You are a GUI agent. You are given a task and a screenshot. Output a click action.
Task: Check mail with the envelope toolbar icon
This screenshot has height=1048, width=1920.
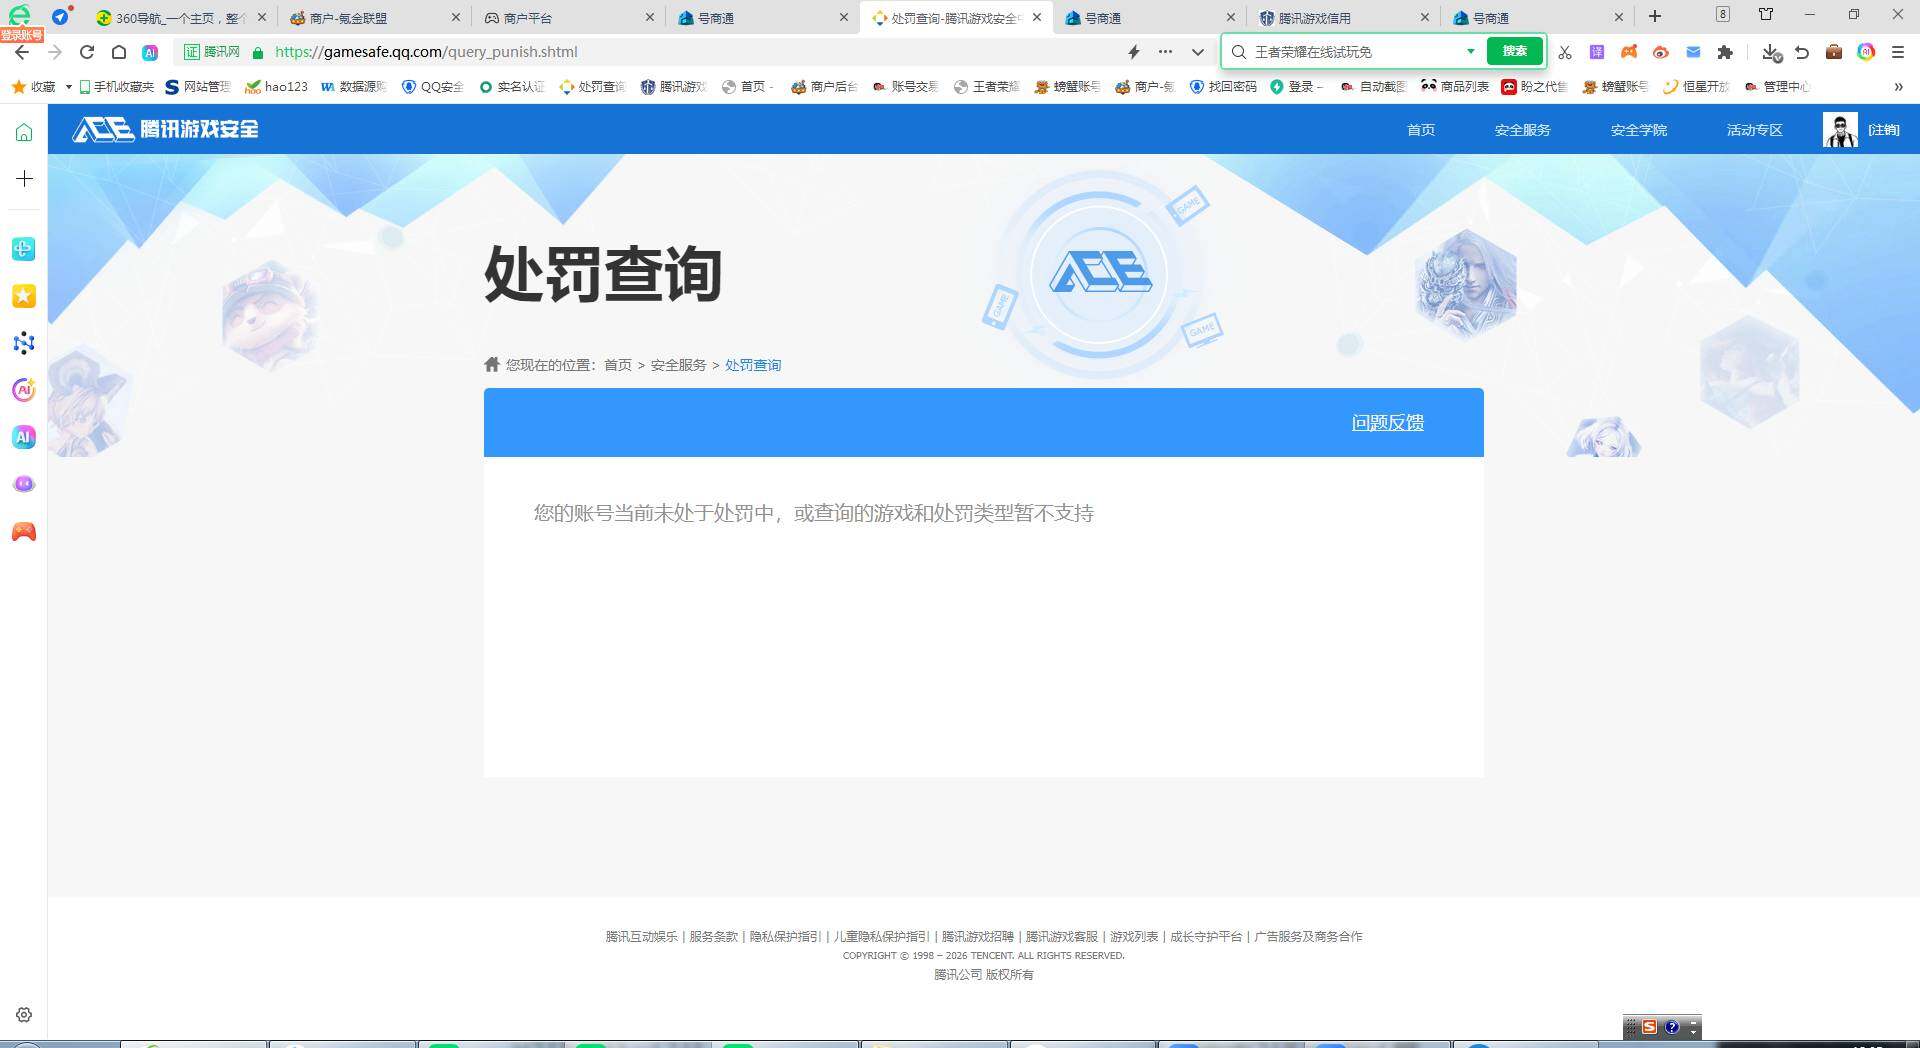click(1693, 51)
